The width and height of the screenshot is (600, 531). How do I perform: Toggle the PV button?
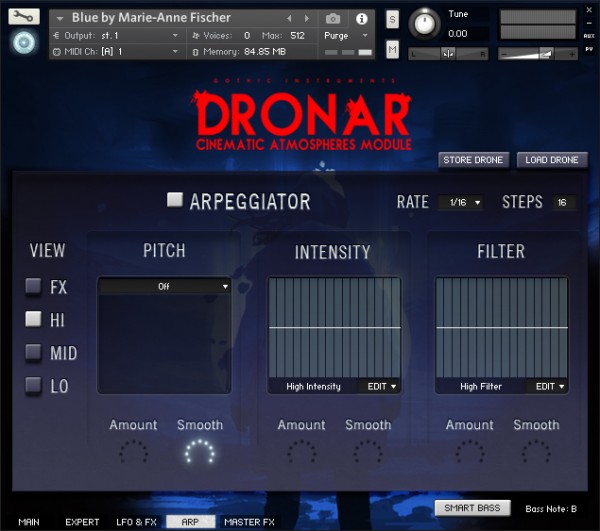click(x=589, y=49)
